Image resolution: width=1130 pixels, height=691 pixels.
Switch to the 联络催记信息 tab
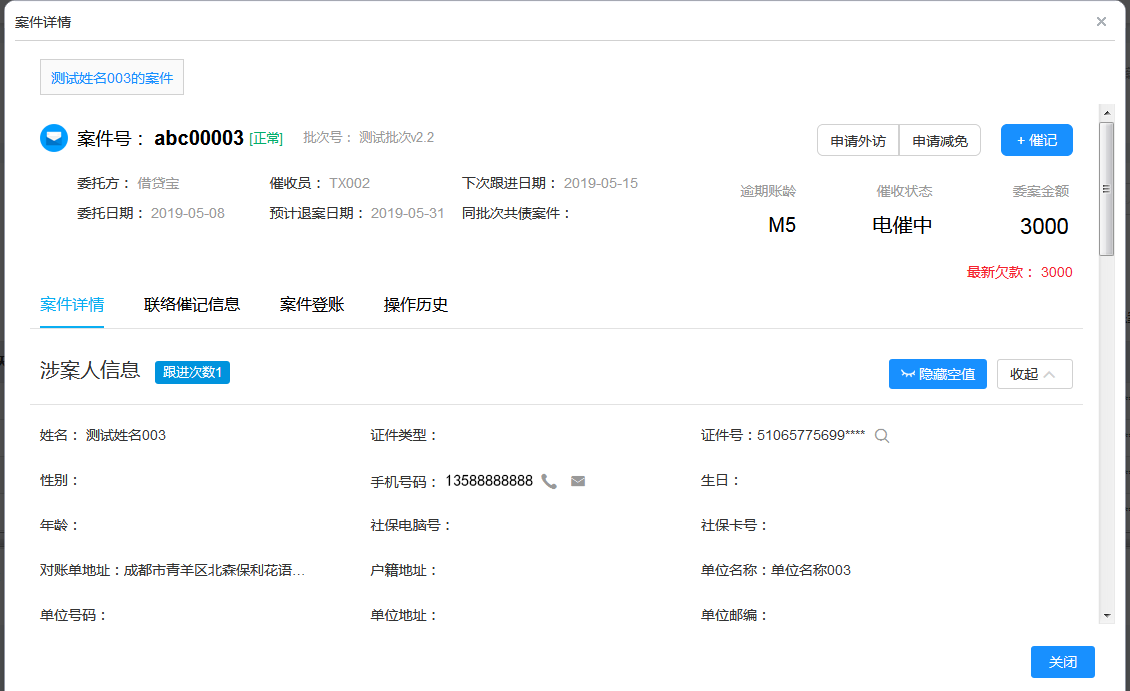tap(192, 305)
